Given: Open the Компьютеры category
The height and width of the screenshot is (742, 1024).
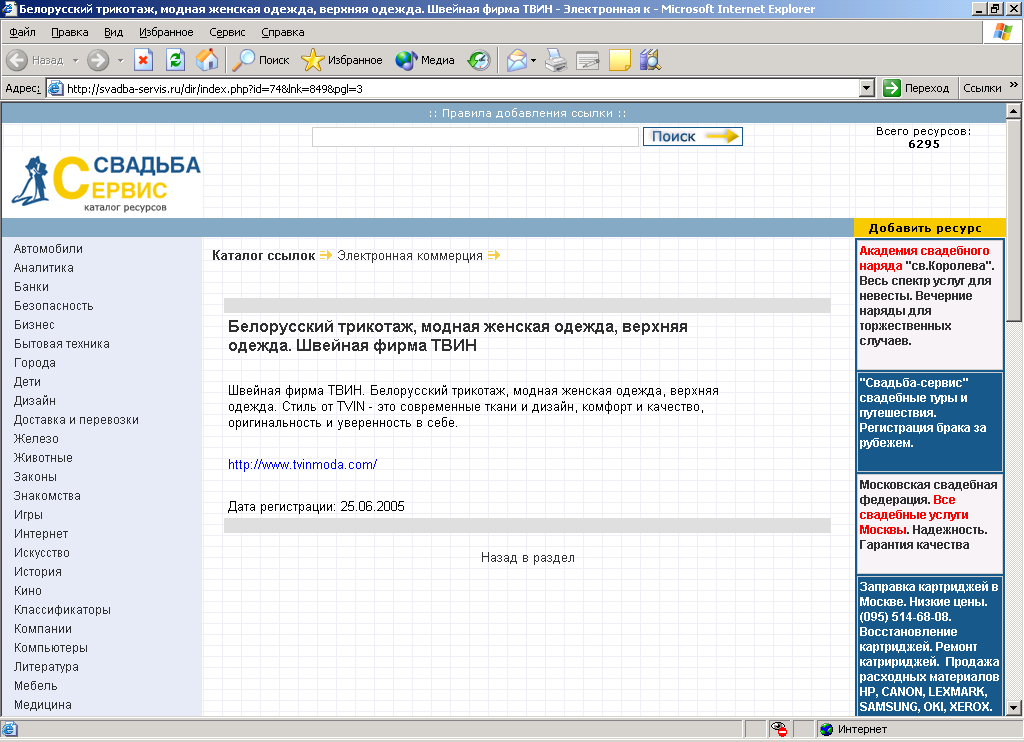Looking at the screenshot, I should (51, 648).
